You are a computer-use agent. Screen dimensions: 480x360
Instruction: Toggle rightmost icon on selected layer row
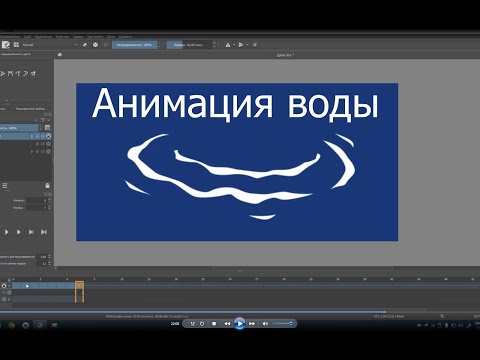coord(48,136)
